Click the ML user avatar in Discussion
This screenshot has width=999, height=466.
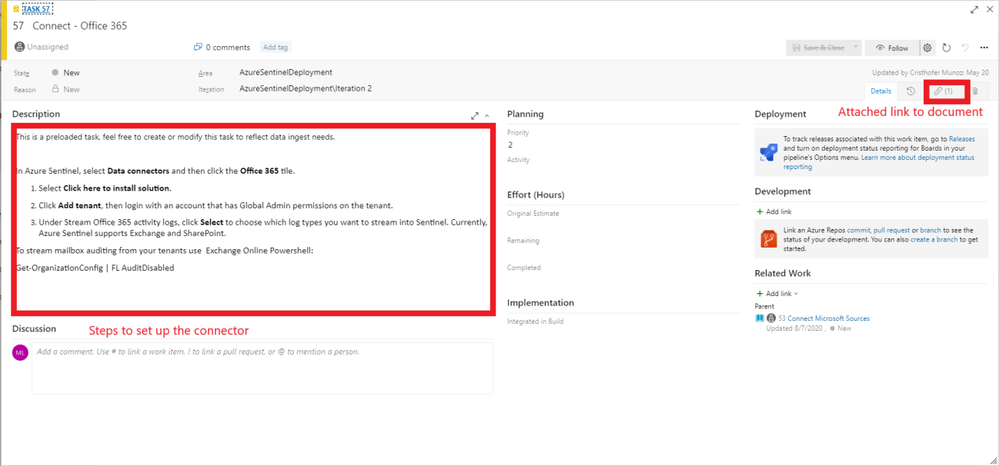(20, 352)
